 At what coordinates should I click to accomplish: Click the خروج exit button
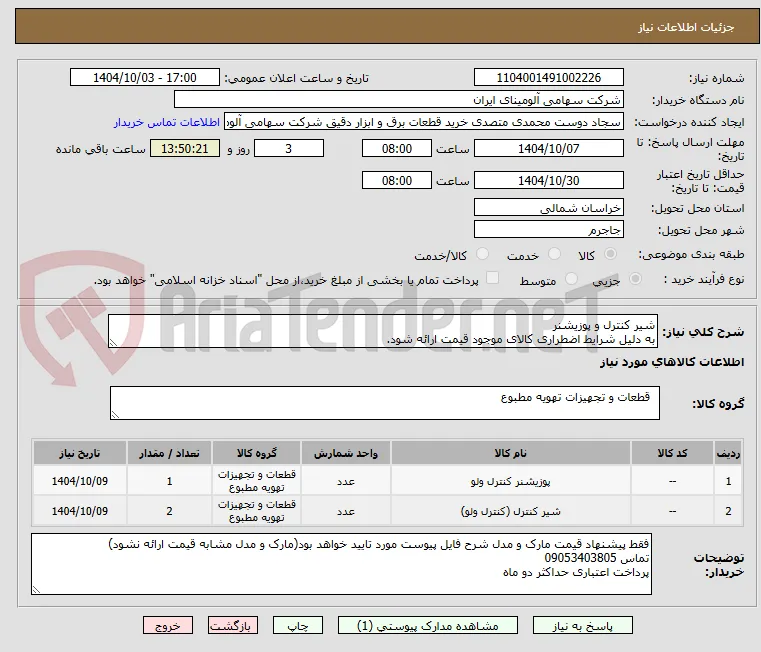tap(168, 625)
